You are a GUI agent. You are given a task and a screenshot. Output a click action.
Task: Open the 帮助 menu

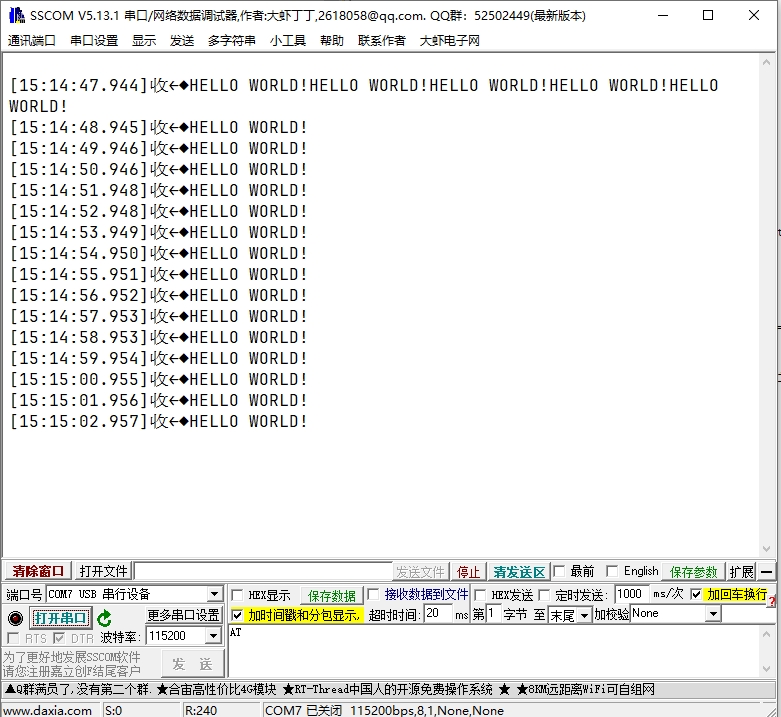pos(332,40)
